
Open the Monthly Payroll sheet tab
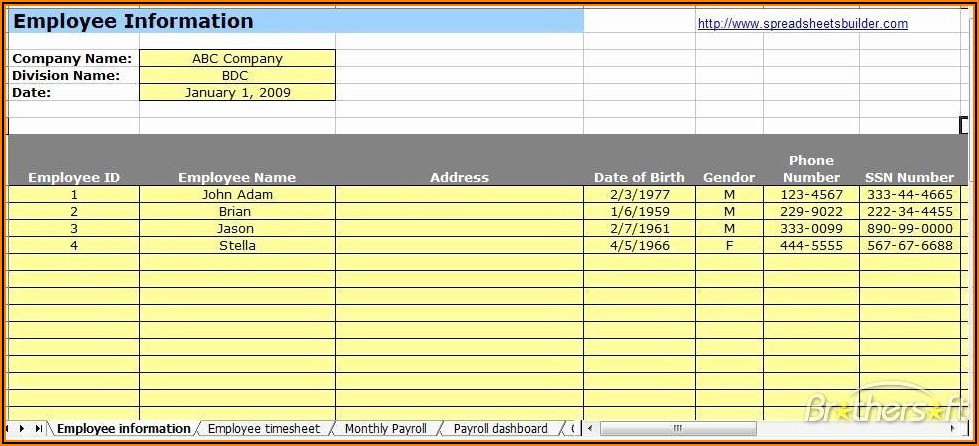(x=385, y=429)
